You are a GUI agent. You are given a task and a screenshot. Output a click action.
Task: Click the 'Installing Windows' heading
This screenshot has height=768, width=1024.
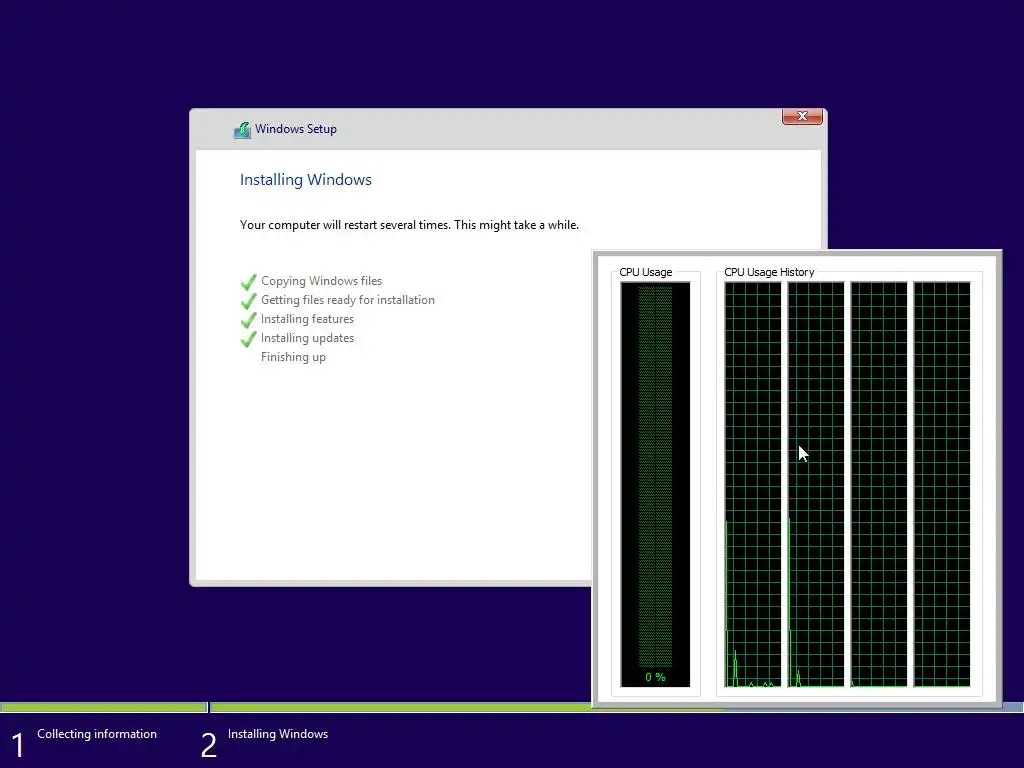pos(306,180)
